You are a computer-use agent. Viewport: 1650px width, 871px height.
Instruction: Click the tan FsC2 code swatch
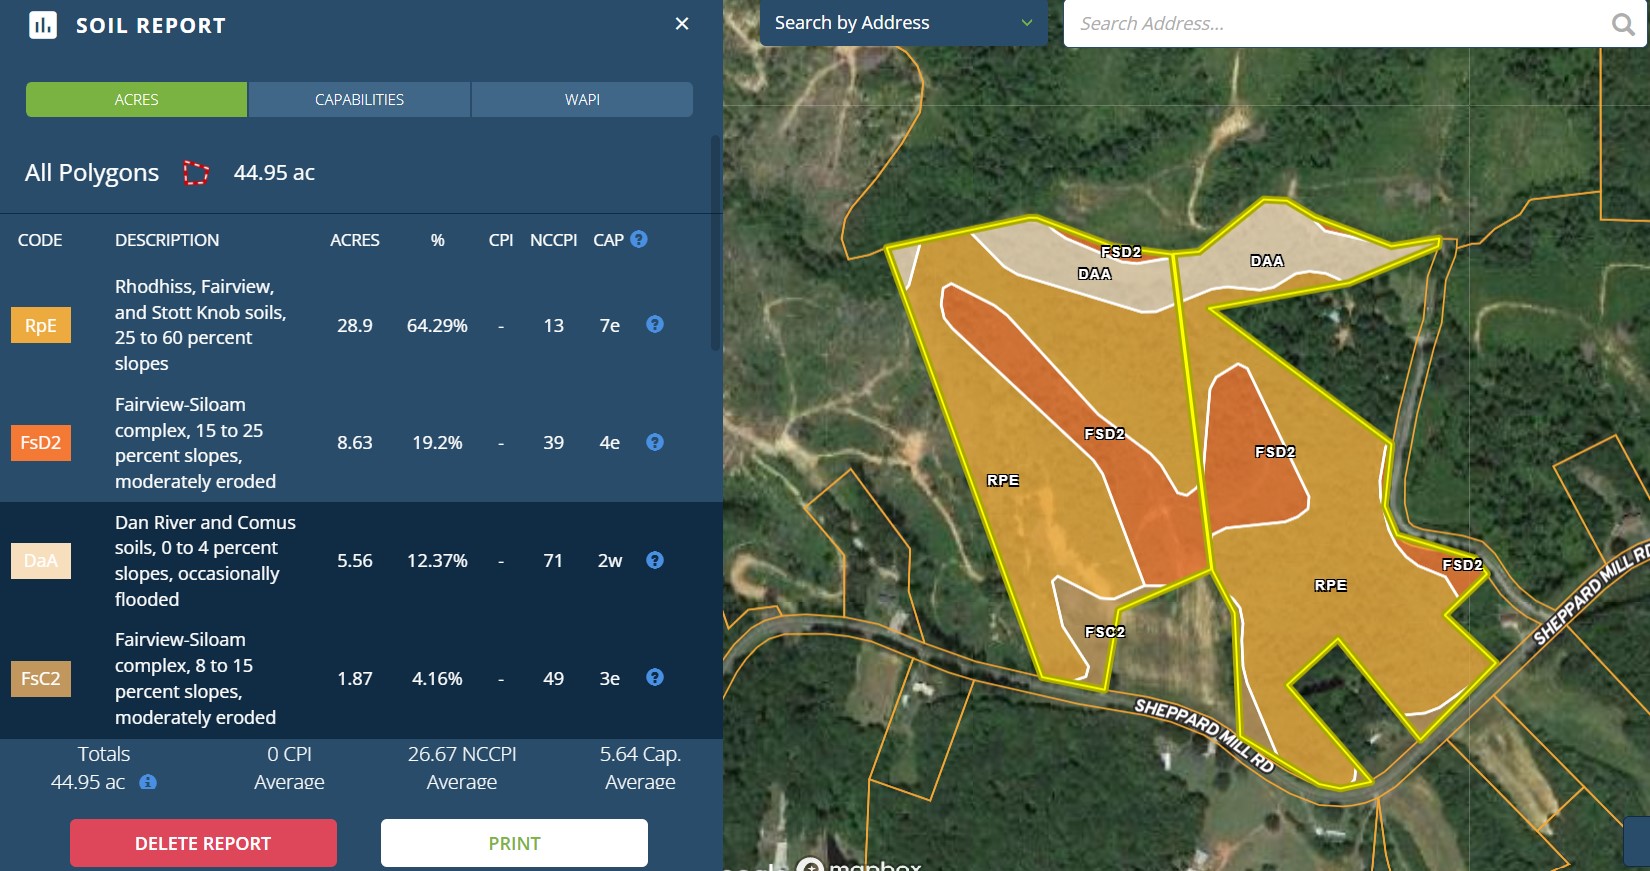coord(41,678)
